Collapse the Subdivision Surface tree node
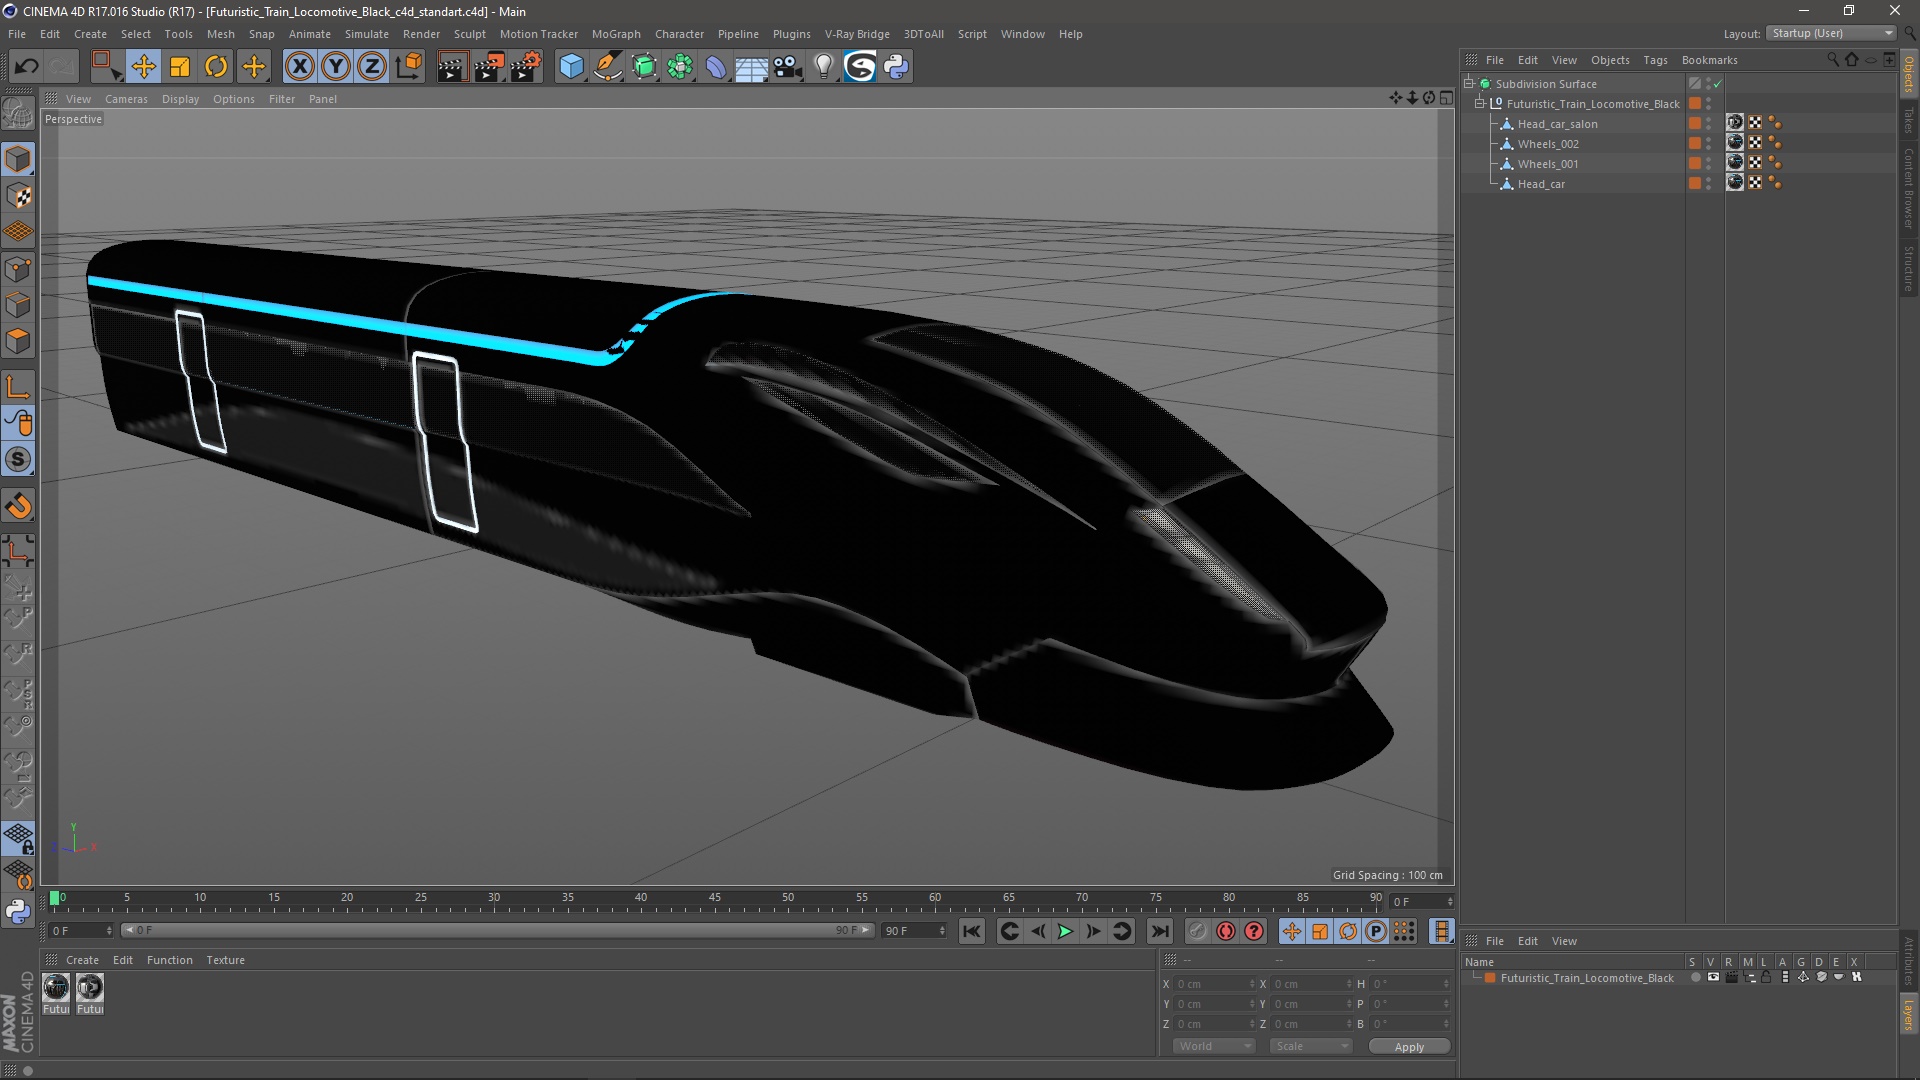 pos(1469,84)
